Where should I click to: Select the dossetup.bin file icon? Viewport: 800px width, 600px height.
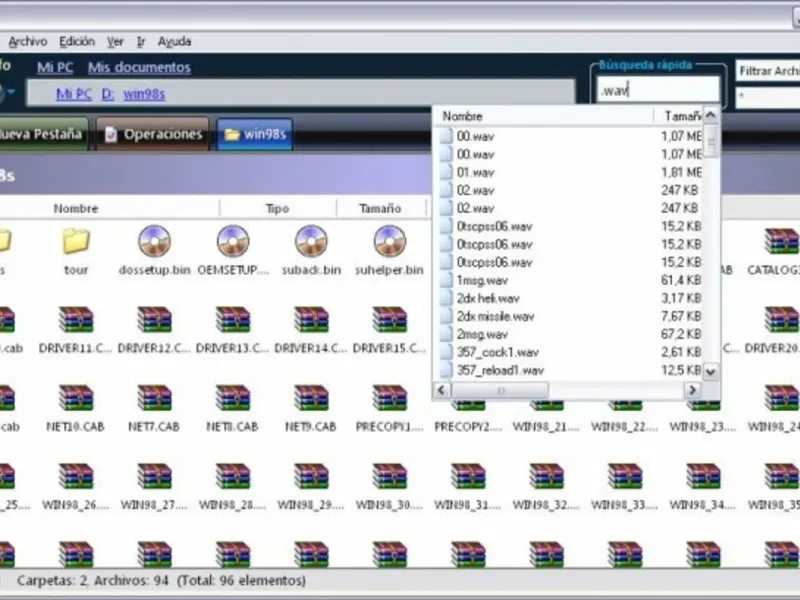(x=155, y=241)
